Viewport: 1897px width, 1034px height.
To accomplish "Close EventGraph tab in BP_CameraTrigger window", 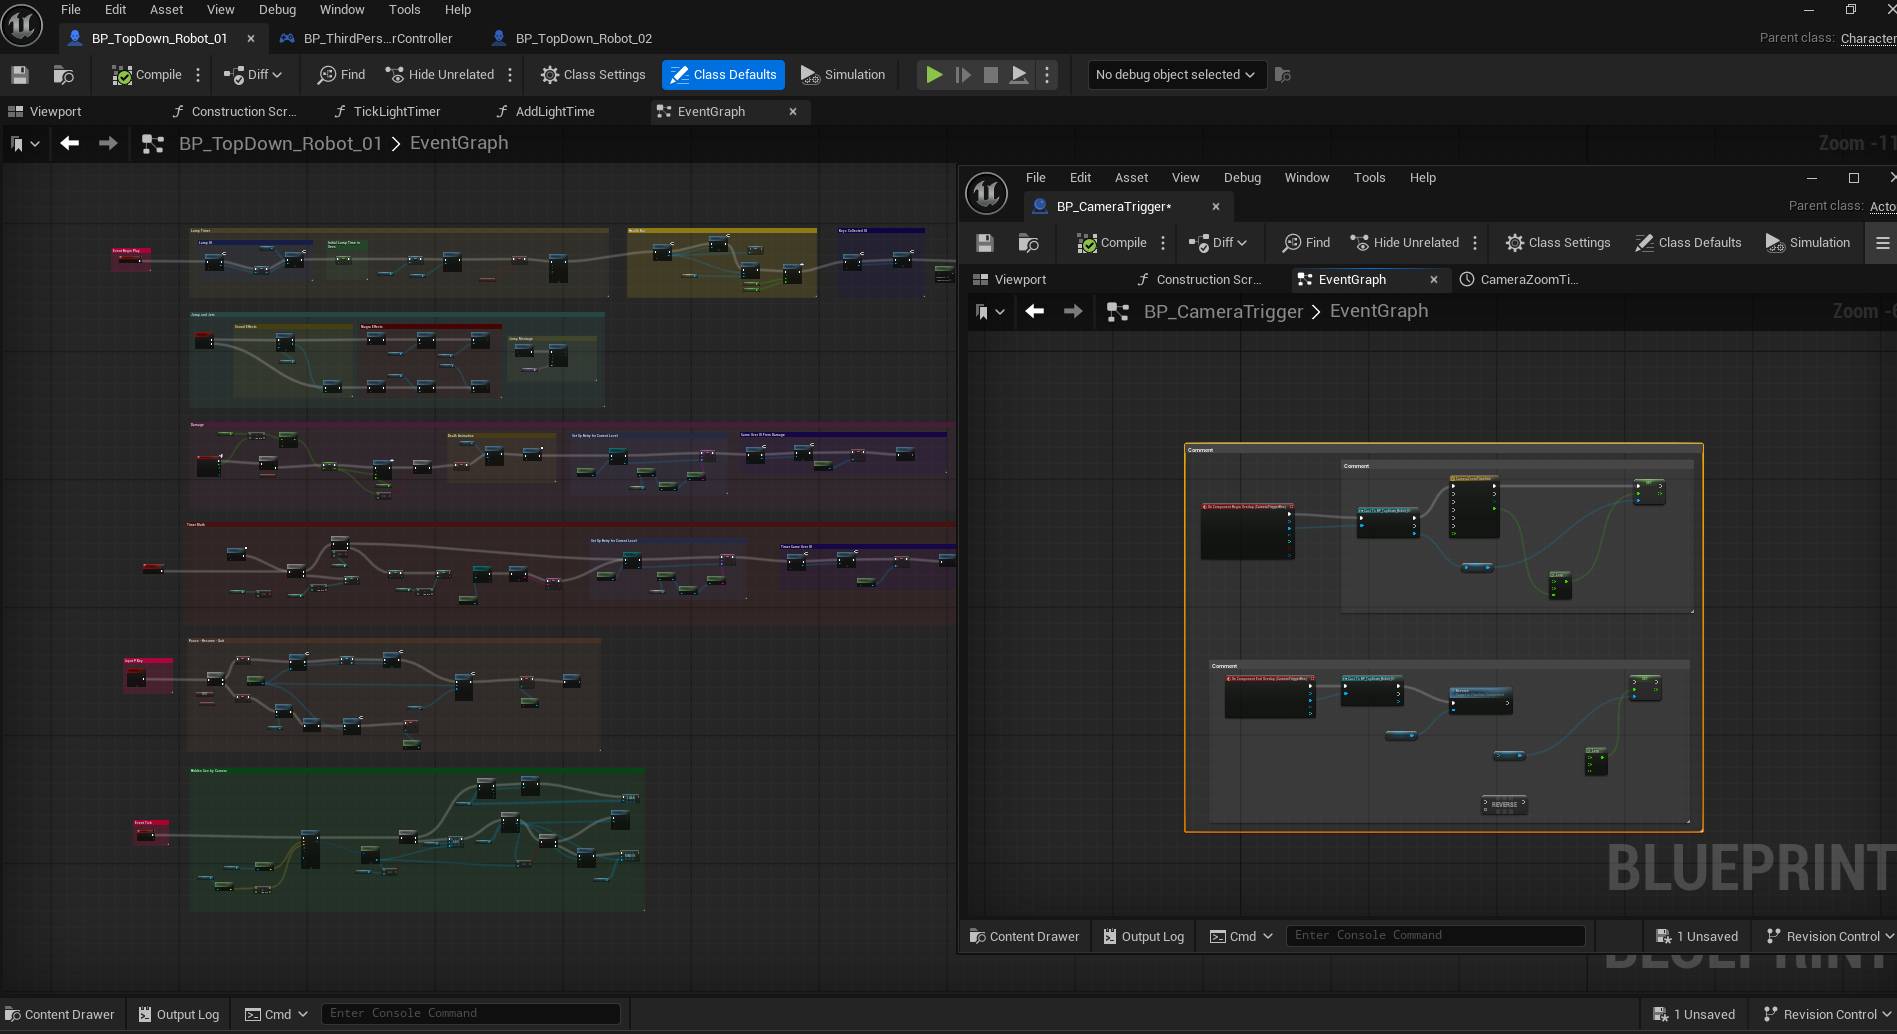I will click(x=1434, y=279).
